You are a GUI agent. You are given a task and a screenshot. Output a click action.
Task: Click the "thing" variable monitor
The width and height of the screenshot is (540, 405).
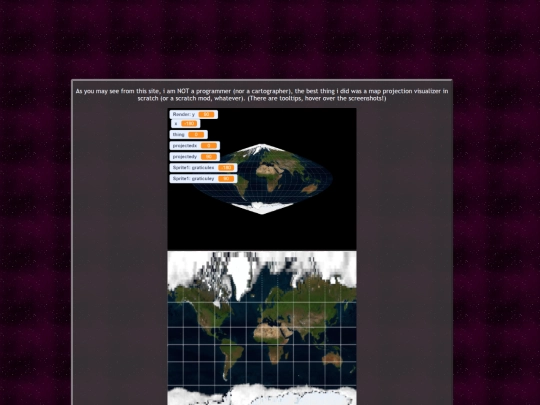188,135
